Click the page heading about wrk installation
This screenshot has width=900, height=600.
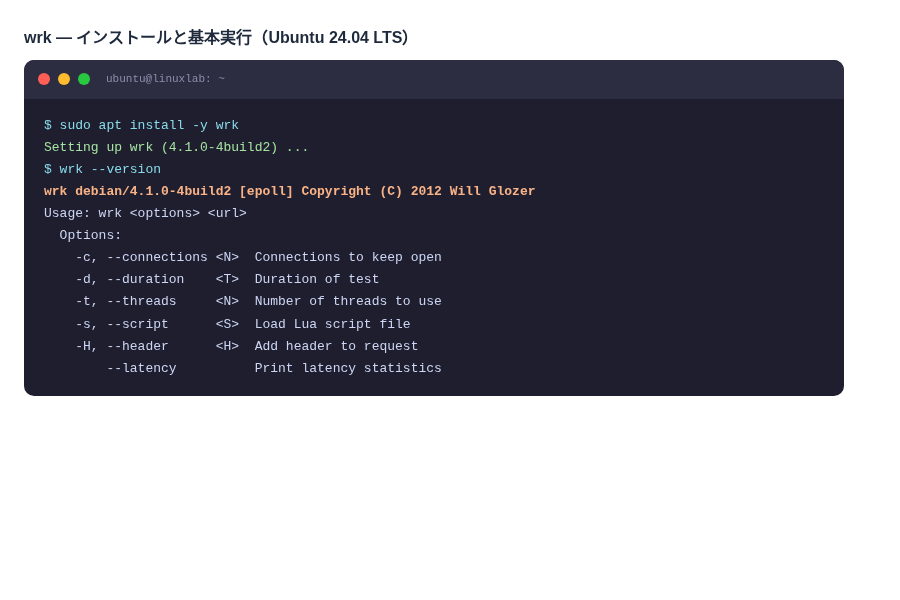click(x=216, y=37)
